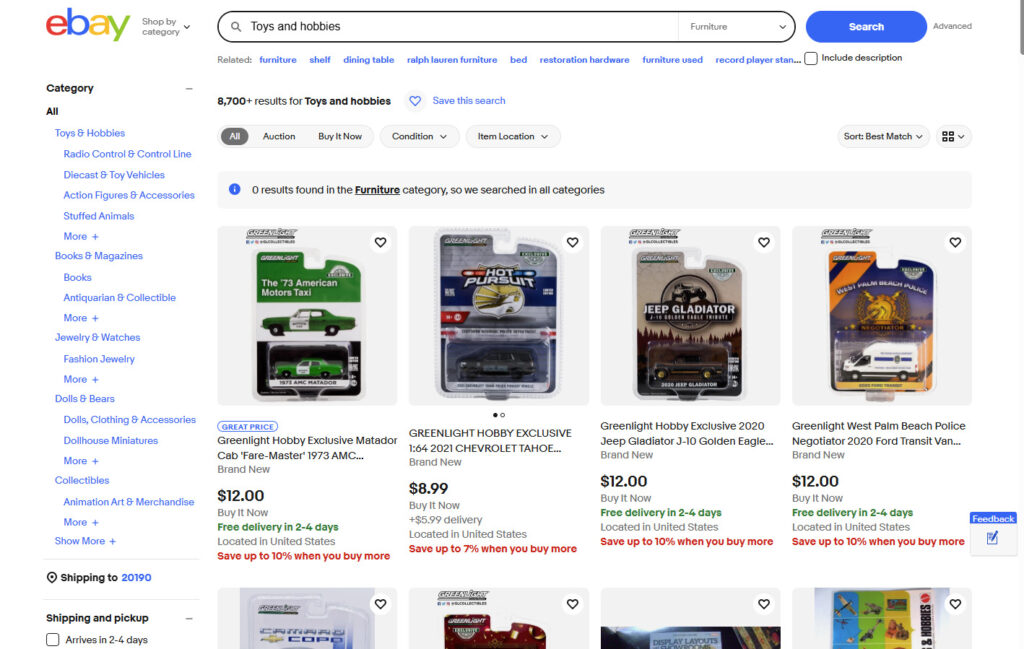The height and width of the screenshot is (649, 1024).
Task: Open the Sort: Best Match dropdown
Action: [x=882, y=136]
